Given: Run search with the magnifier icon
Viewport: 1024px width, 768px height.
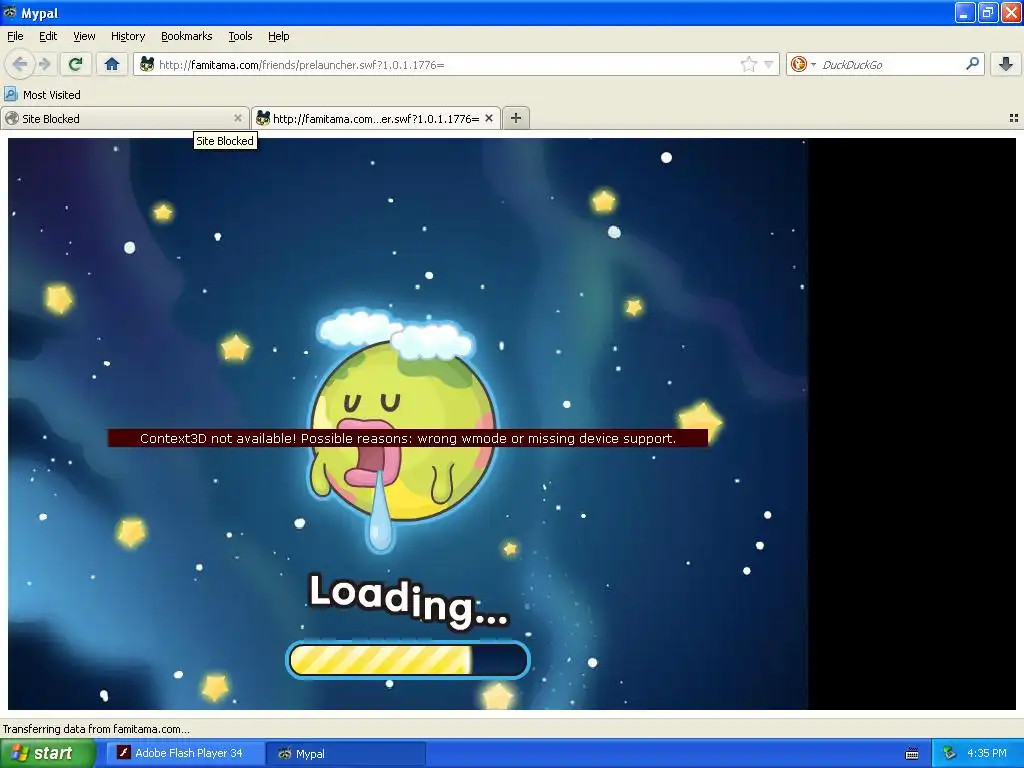Looking at the screenshot, I should 972,64.
